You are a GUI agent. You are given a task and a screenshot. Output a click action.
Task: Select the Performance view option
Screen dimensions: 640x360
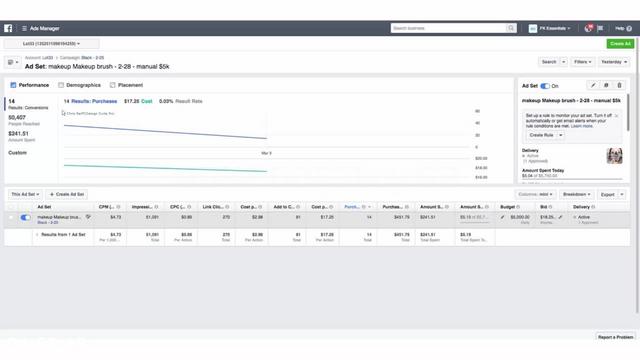[x=29, y=85]
